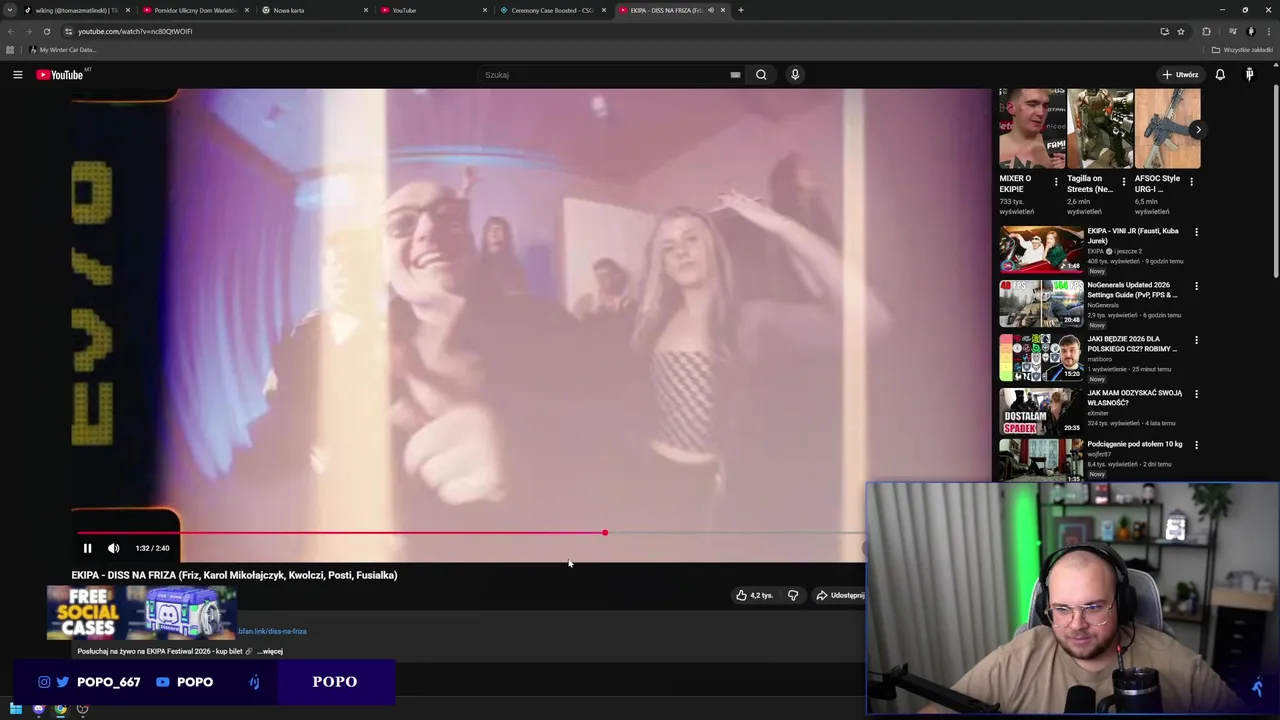Click the magnifier search button

[761, 75]
